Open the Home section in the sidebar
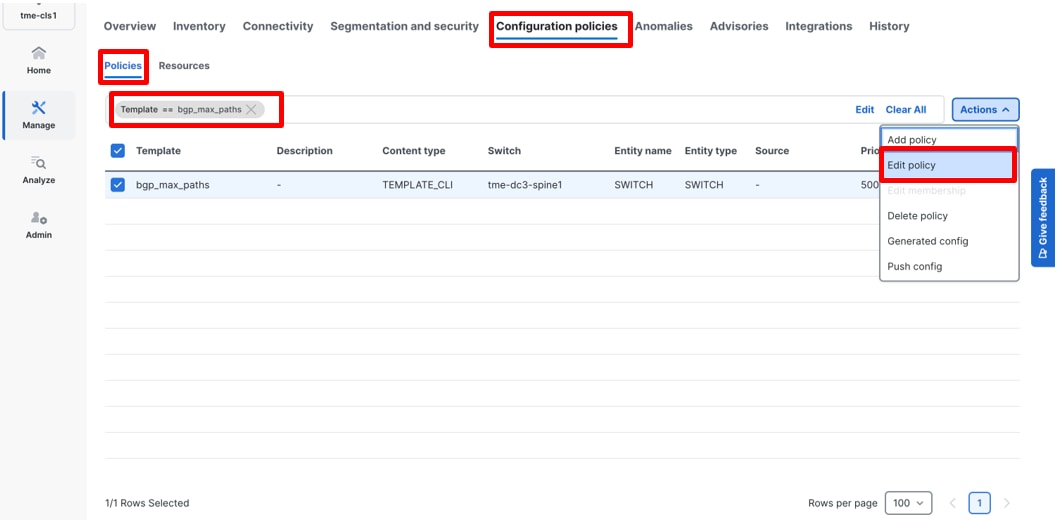1057x520 pixels. tap(38, 61)
